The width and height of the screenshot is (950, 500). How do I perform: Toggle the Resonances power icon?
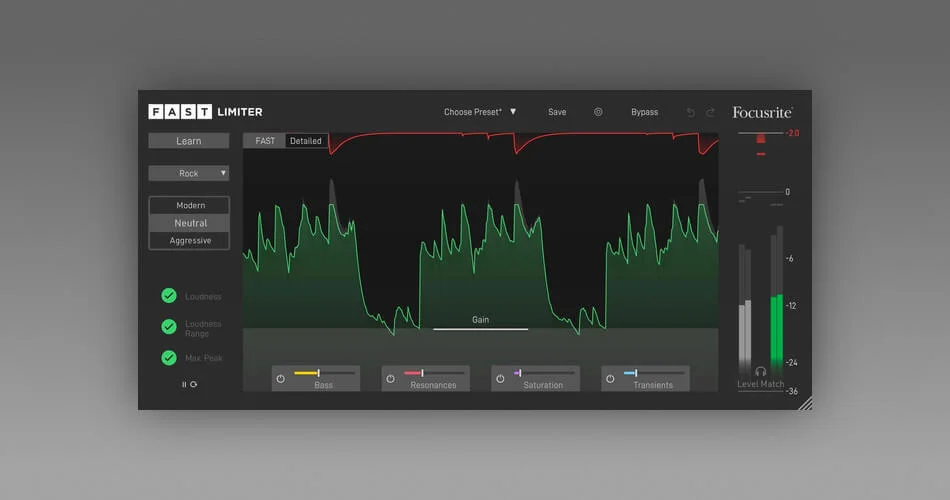pyautogui.click(x=391, y=379)
